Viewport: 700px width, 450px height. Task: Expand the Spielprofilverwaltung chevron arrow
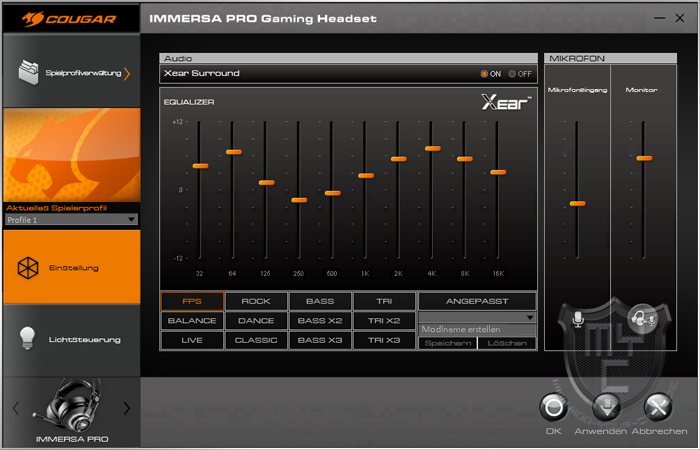point(127,73)
